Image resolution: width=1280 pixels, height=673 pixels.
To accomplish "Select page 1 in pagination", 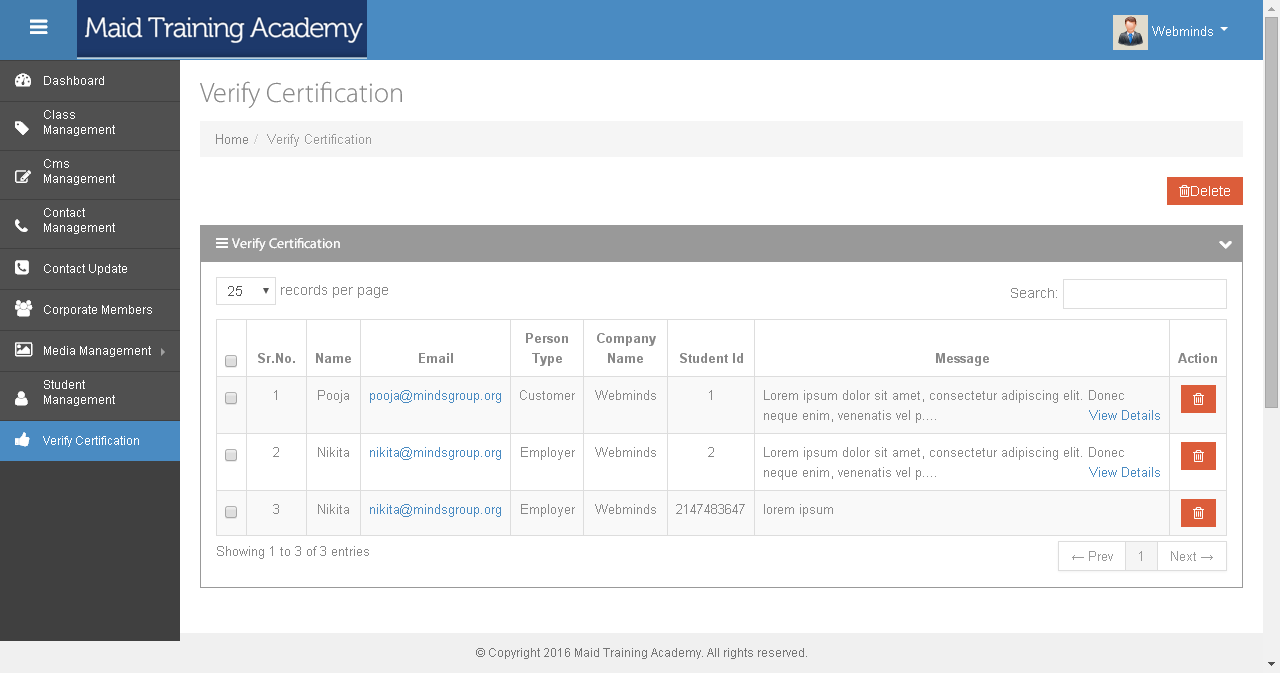I will [1141, 557].
